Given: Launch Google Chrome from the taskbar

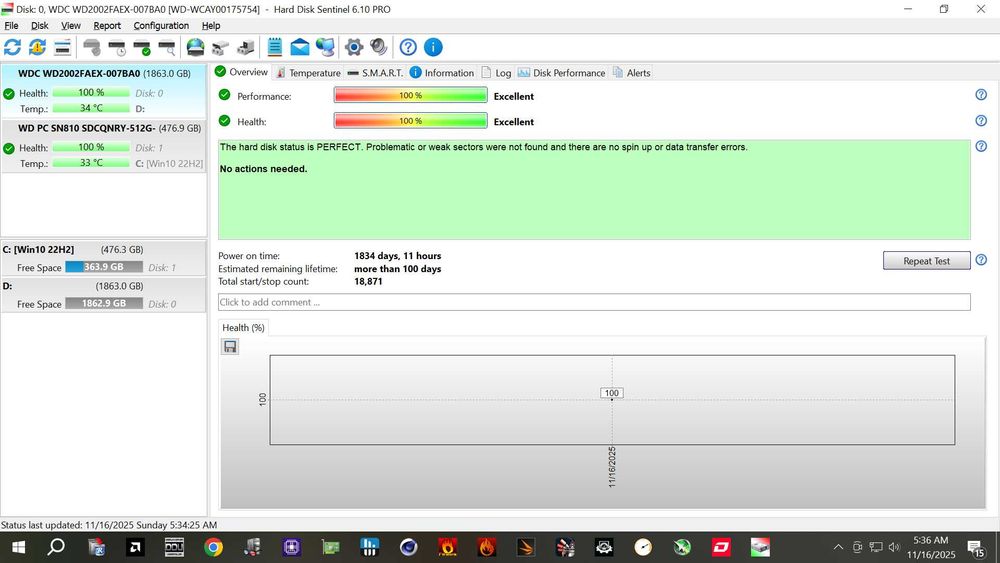Looking at the screenshot, I should pos(213,547).
